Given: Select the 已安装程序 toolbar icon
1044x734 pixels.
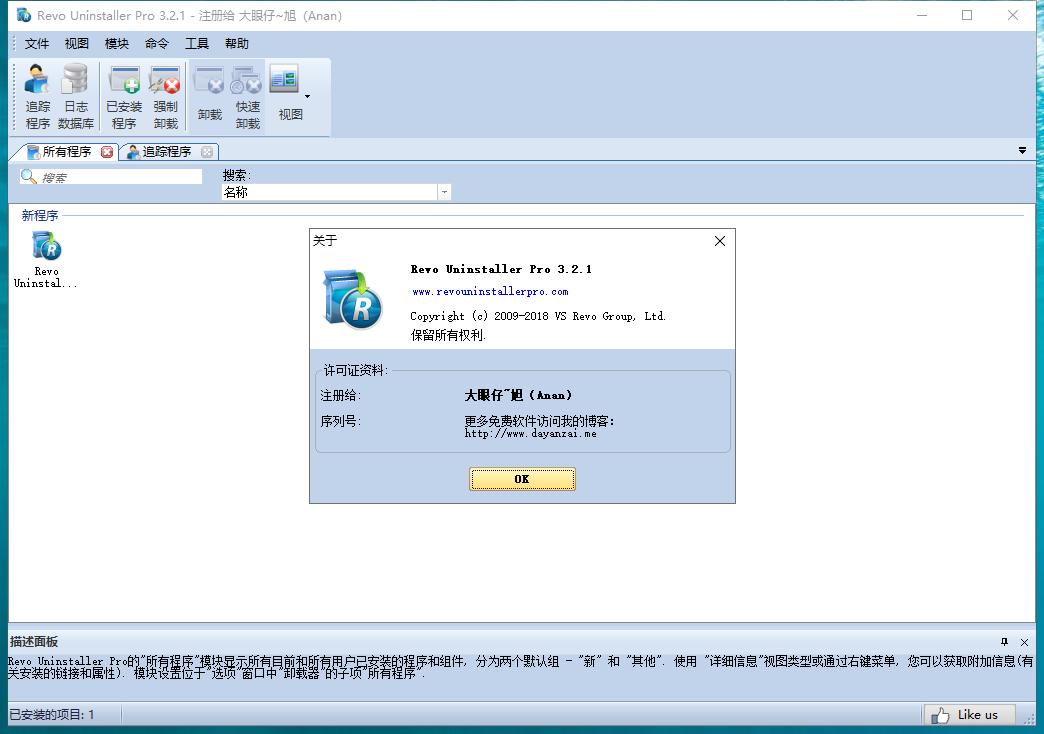Looking at the screenshot, I should [x=124, y=97].
